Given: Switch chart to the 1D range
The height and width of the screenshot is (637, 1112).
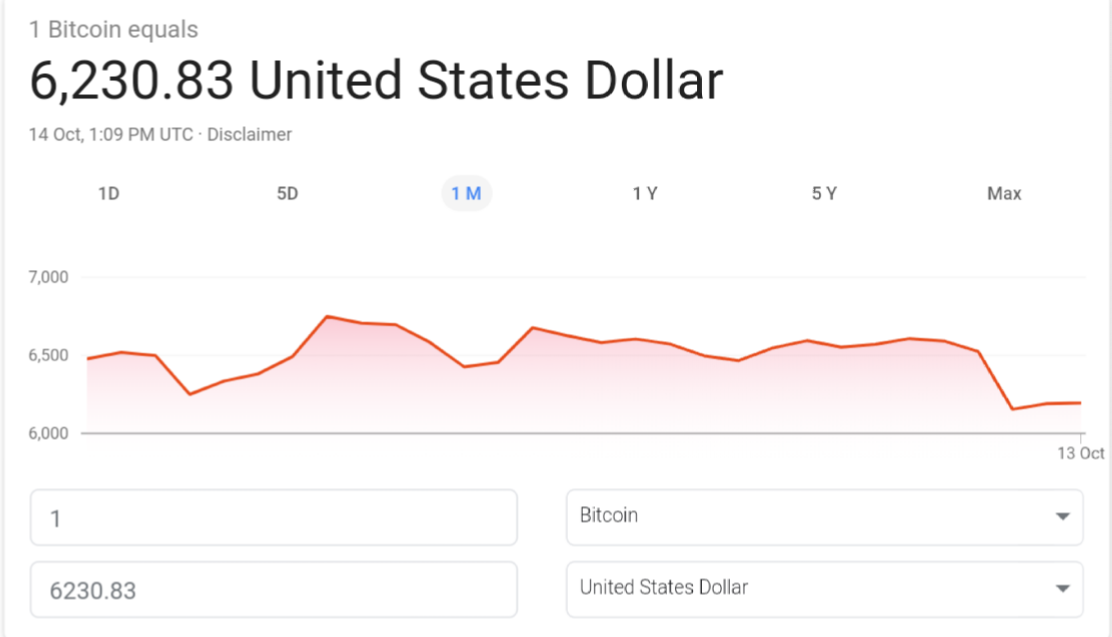Looking at the screenshot, I should pos(109,193).
